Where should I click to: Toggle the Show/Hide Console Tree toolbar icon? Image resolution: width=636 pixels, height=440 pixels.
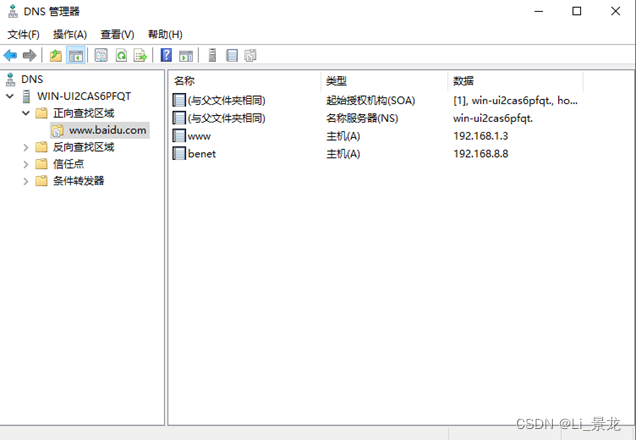pos(76,55)
